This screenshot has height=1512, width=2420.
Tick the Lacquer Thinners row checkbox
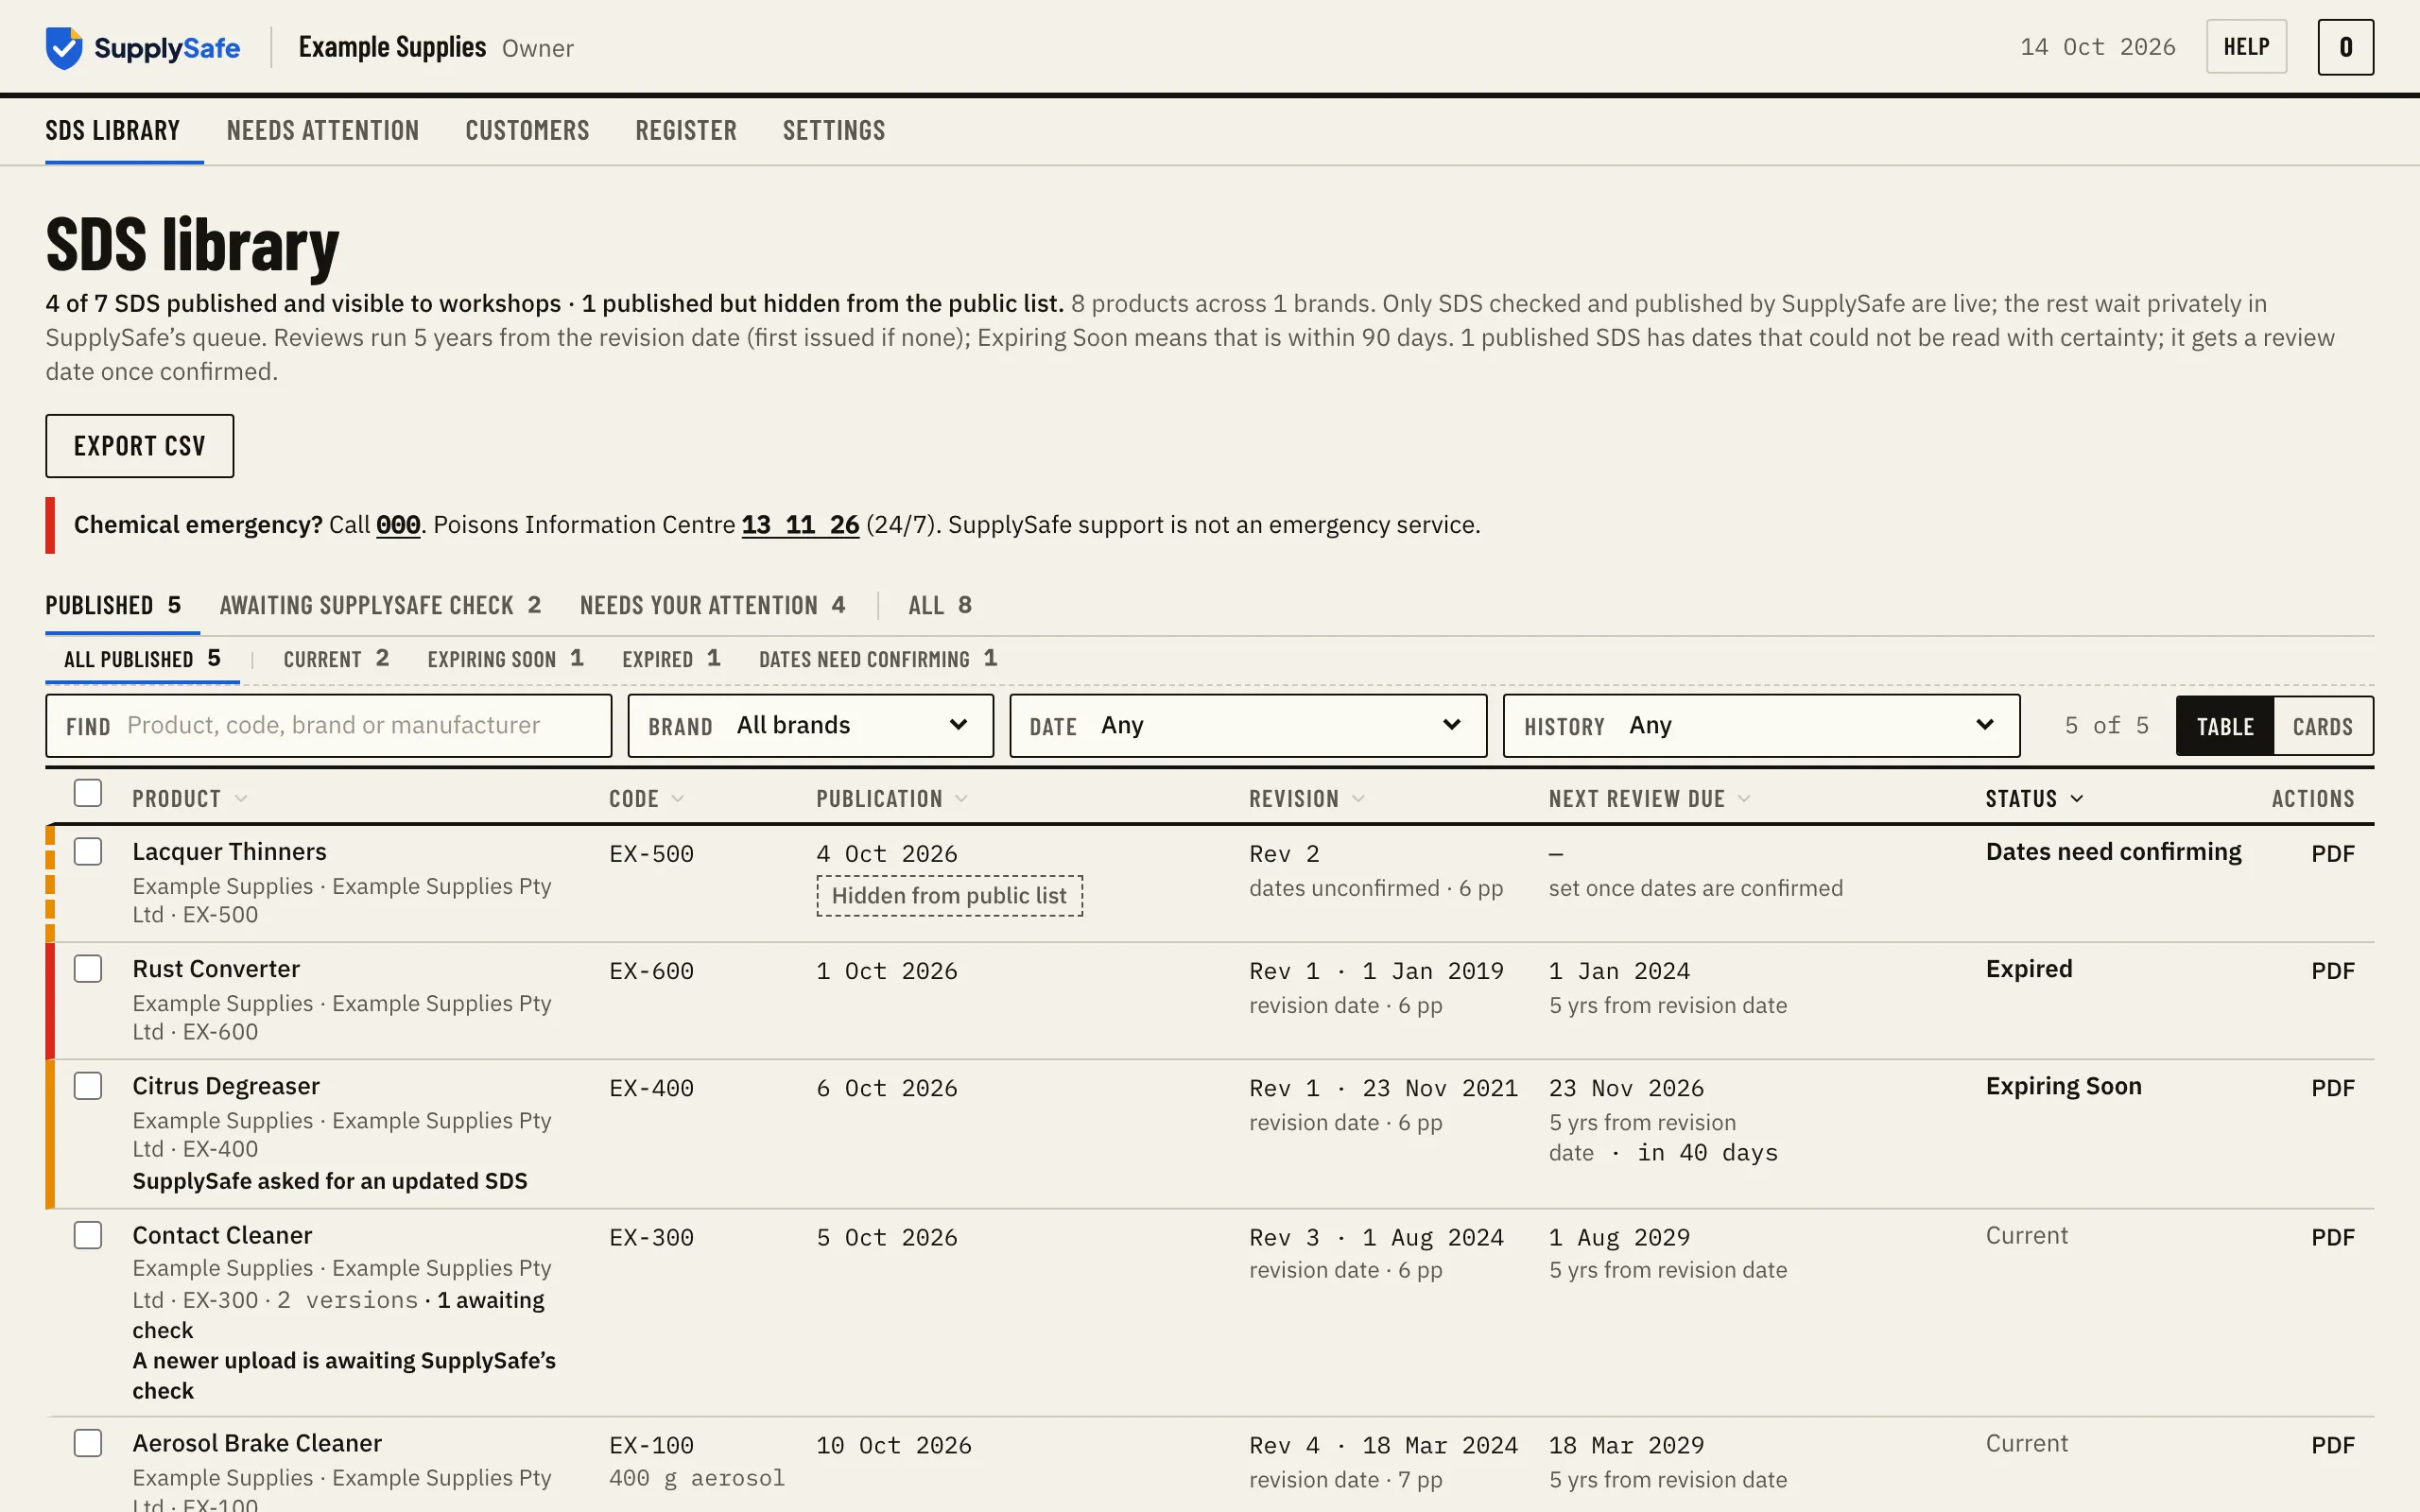[x=88, y=852]
